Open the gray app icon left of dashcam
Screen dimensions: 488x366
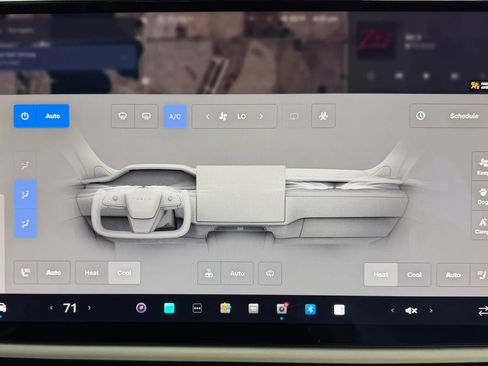253,309
